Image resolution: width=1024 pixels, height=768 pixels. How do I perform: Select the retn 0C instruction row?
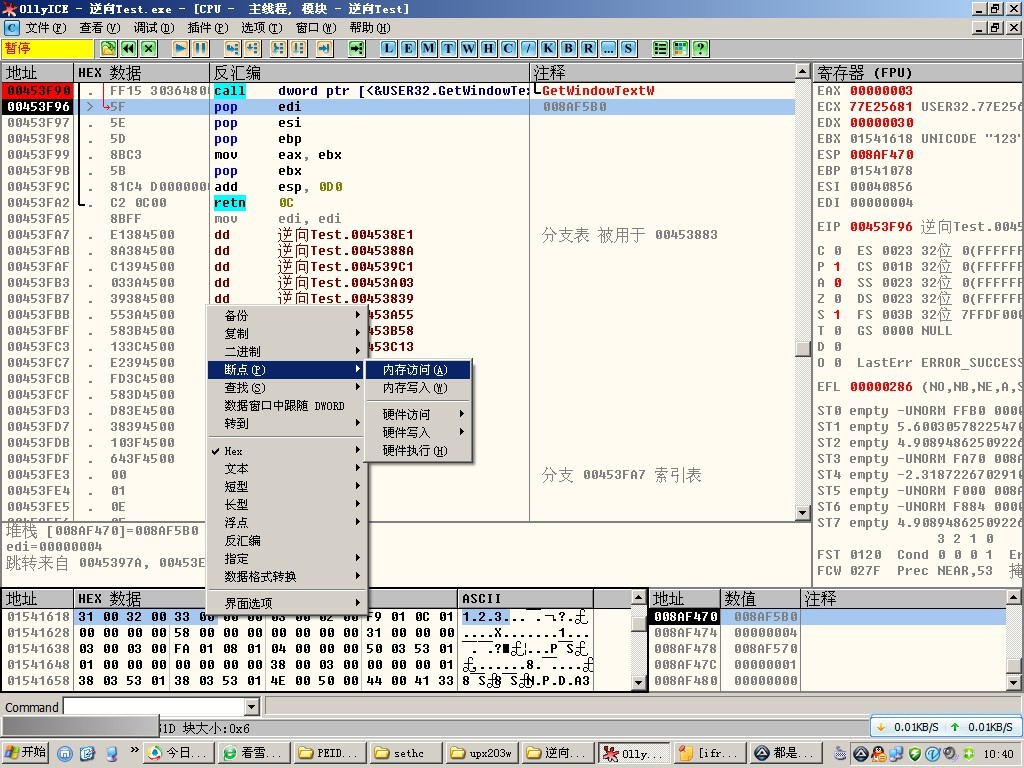pos(398,202)
